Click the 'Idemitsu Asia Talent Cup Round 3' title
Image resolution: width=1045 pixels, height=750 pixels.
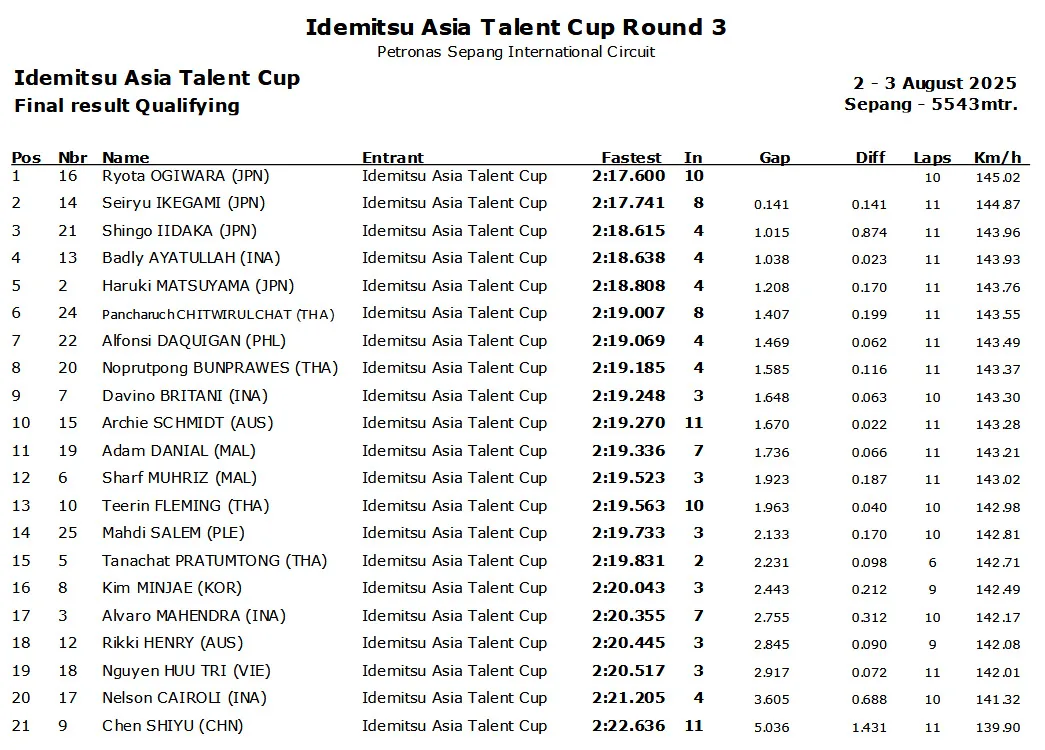[x=516, y=27]
